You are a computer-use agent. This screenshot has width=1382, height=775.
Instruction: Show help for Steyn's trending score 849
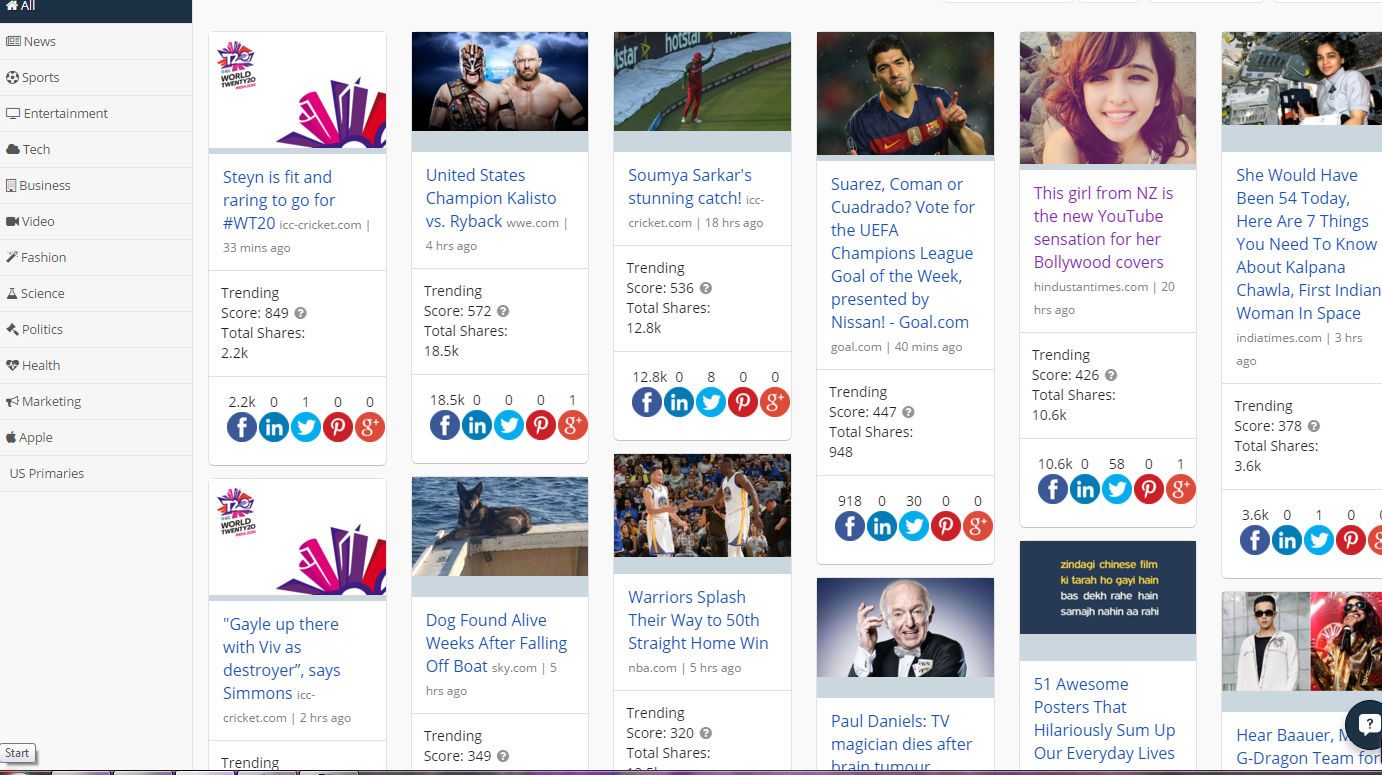tap(300, 313)
